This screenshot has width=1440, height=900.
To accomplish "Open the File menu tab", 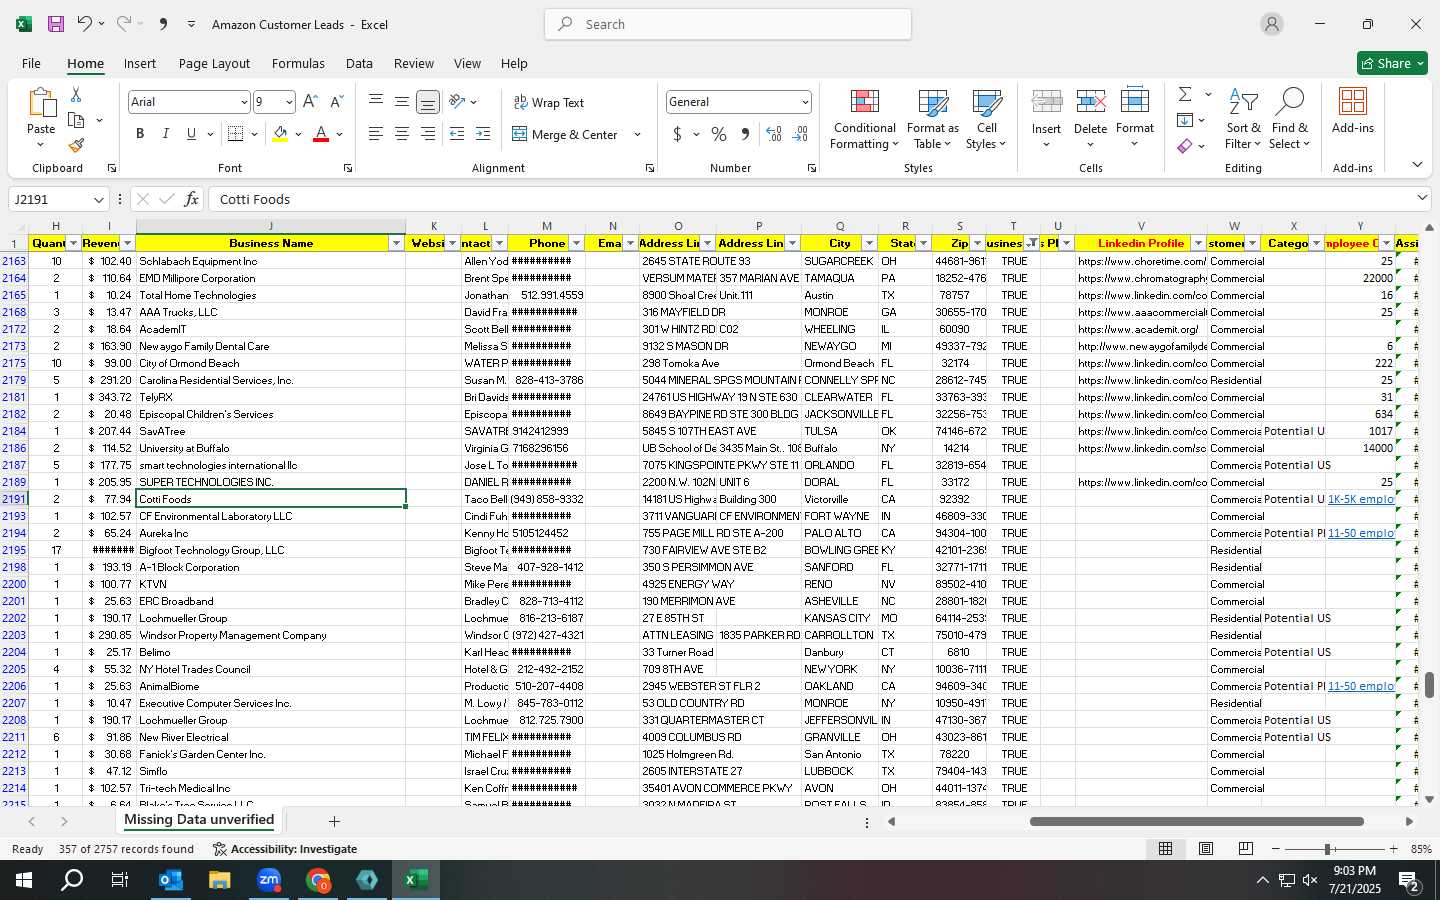I will pyautogui.click(x=31, y=63).
